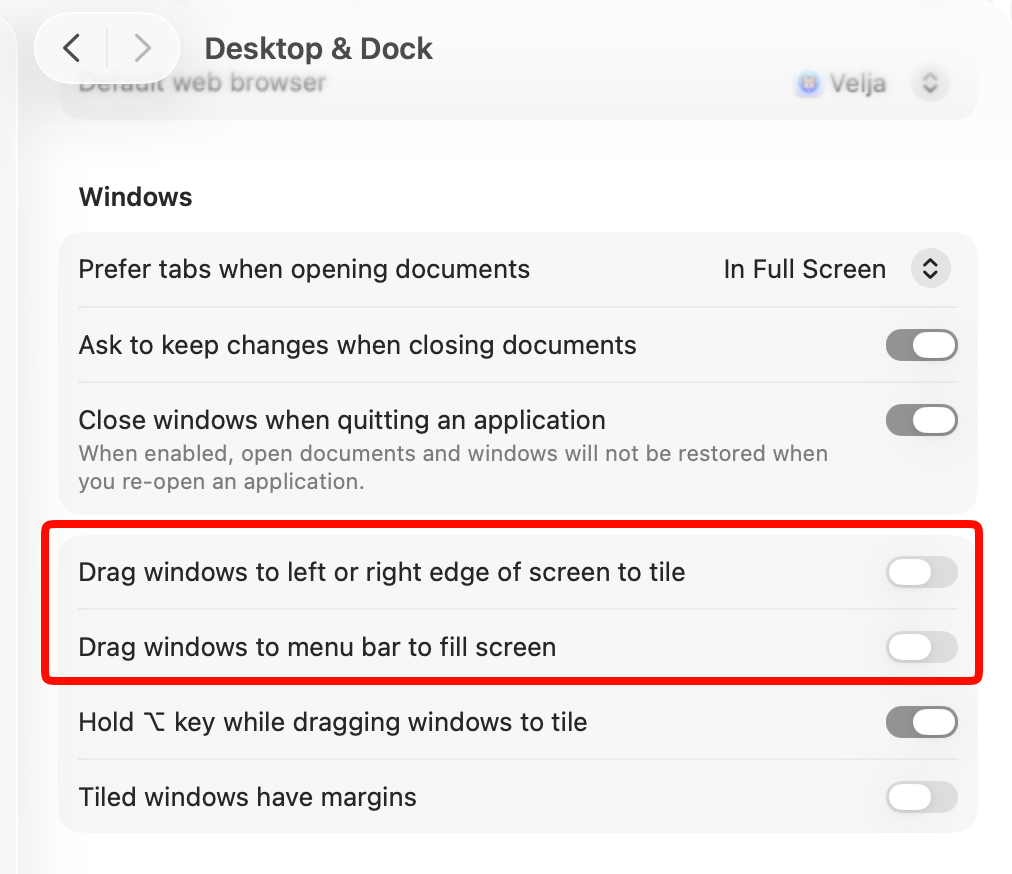Toggle Close windows when quitting an application

pos(921,420)
